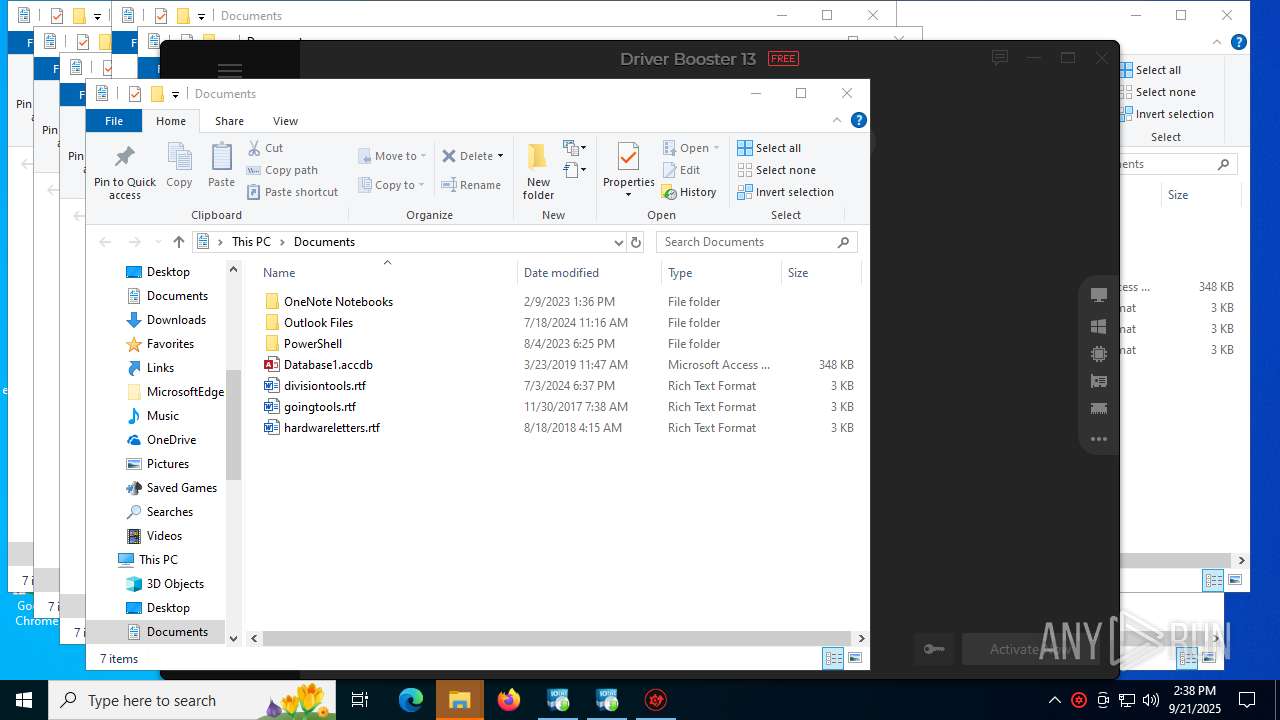Viewport: 1280px width, 720px height.
Task: Select goingtools.rtf file
Action: point(320,407)
